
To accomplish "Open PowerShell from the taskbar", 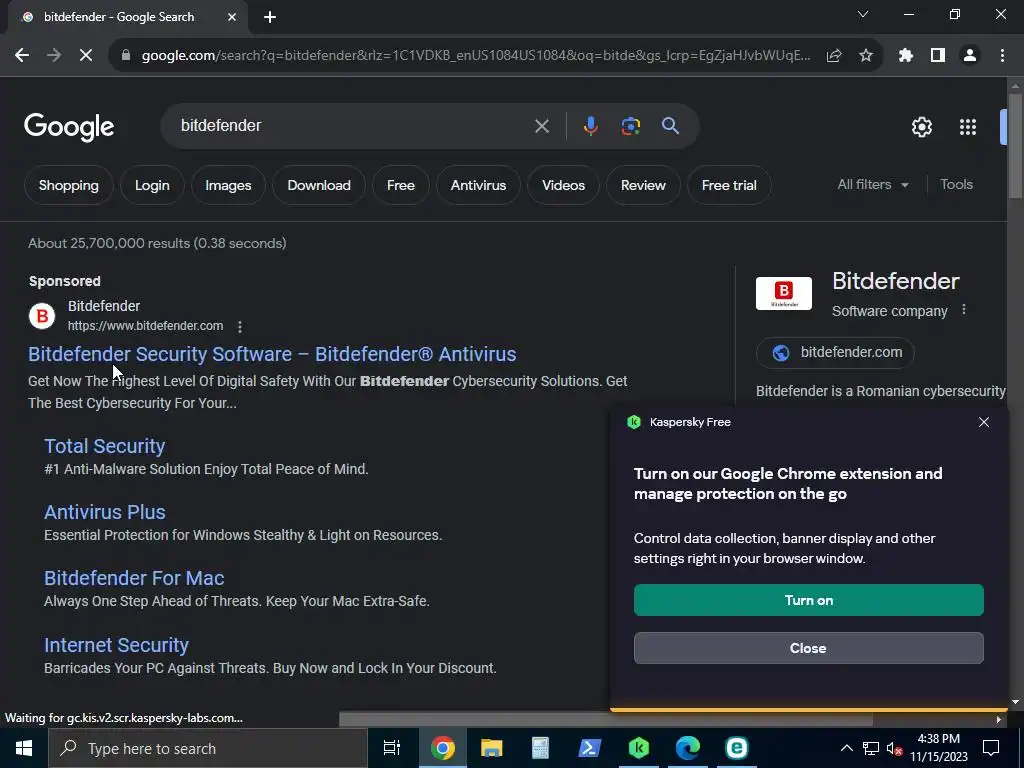I will coord(590,748).
